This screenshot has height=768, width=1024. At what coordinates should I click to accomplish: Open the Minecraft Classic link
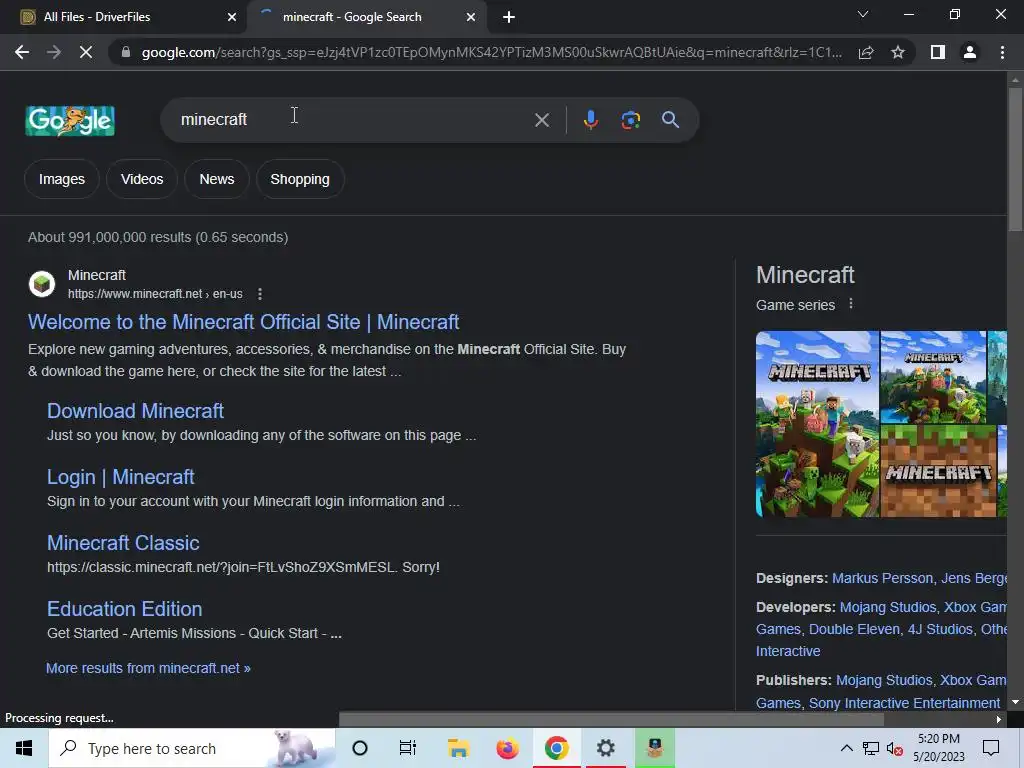[x=123, y=543]
